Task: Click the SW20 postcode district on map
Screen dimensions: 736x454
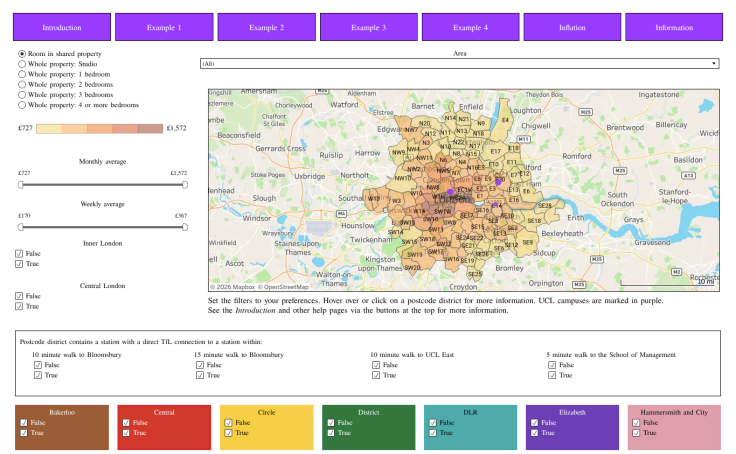Action: click(x=412, y=268)
